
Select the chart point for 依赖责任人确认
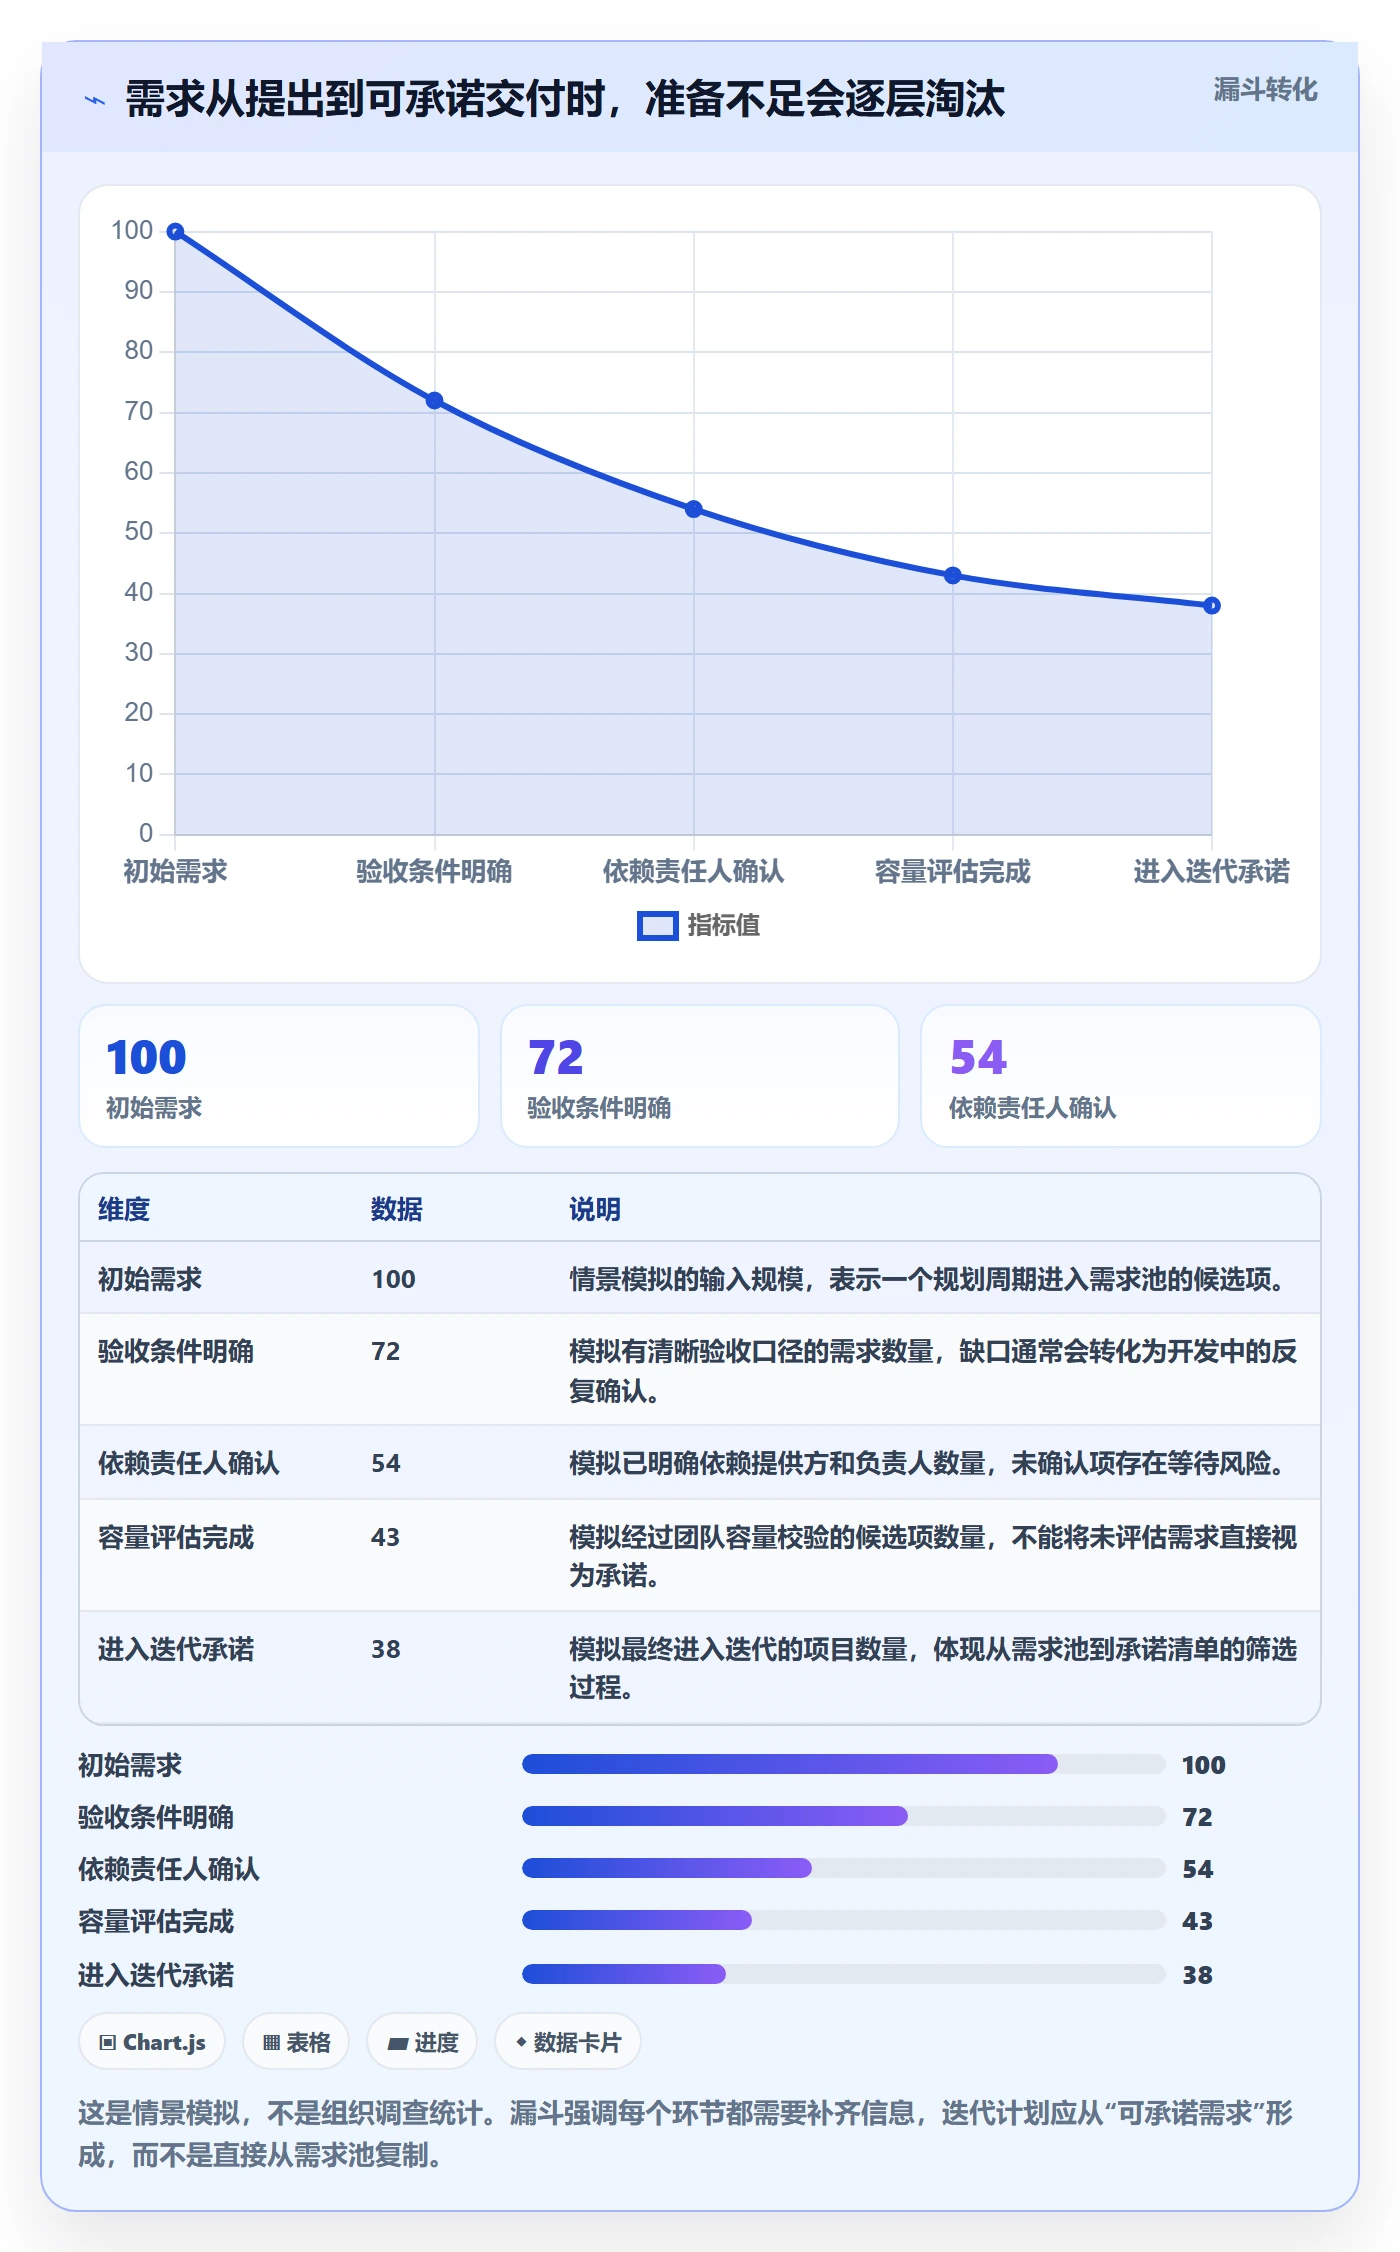(693, 509)
